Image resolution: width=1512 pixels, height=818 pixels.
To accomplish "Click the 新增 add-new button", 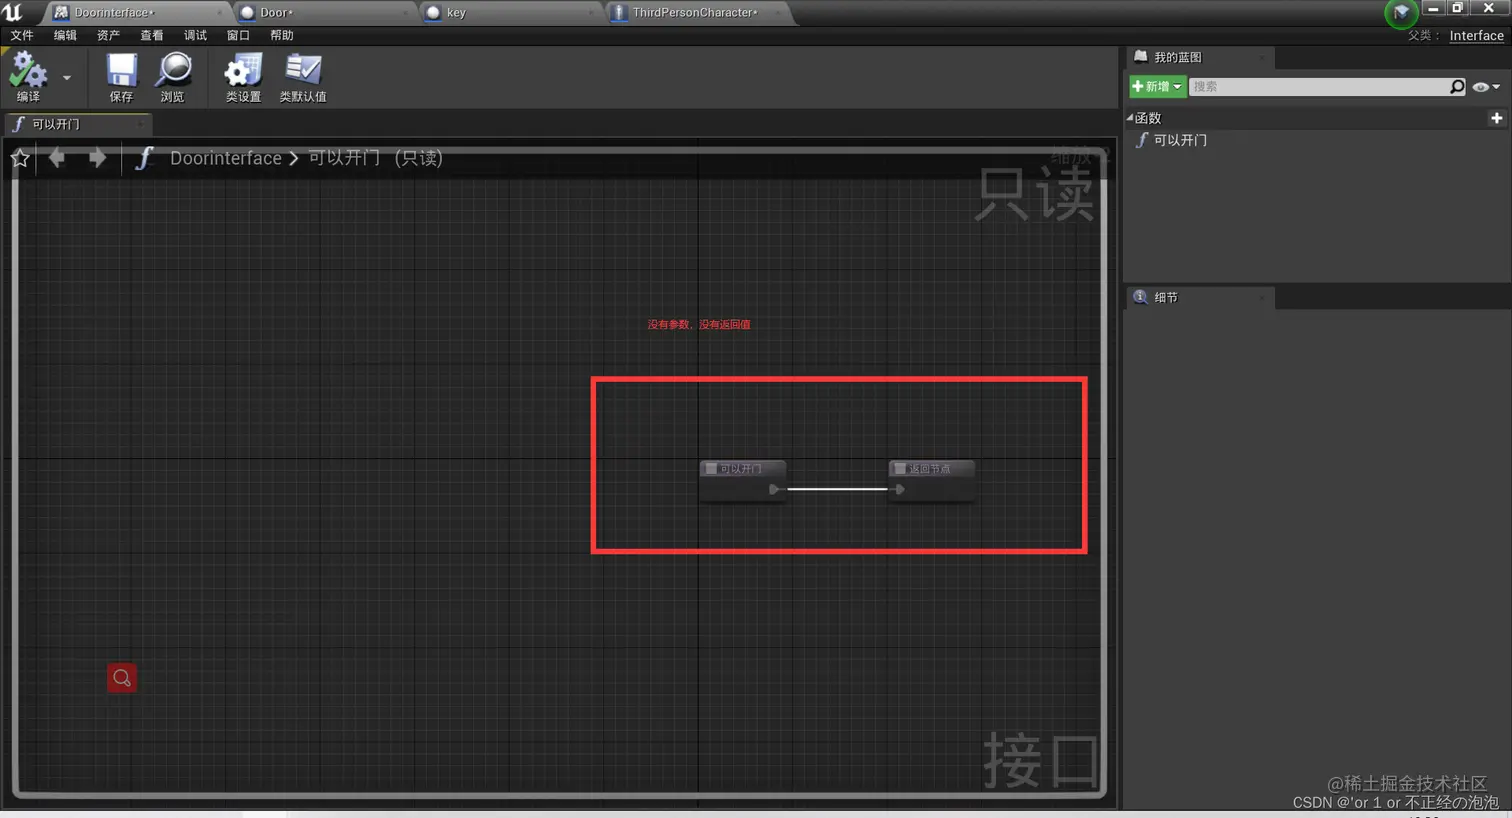I will tap(1158, 86).
